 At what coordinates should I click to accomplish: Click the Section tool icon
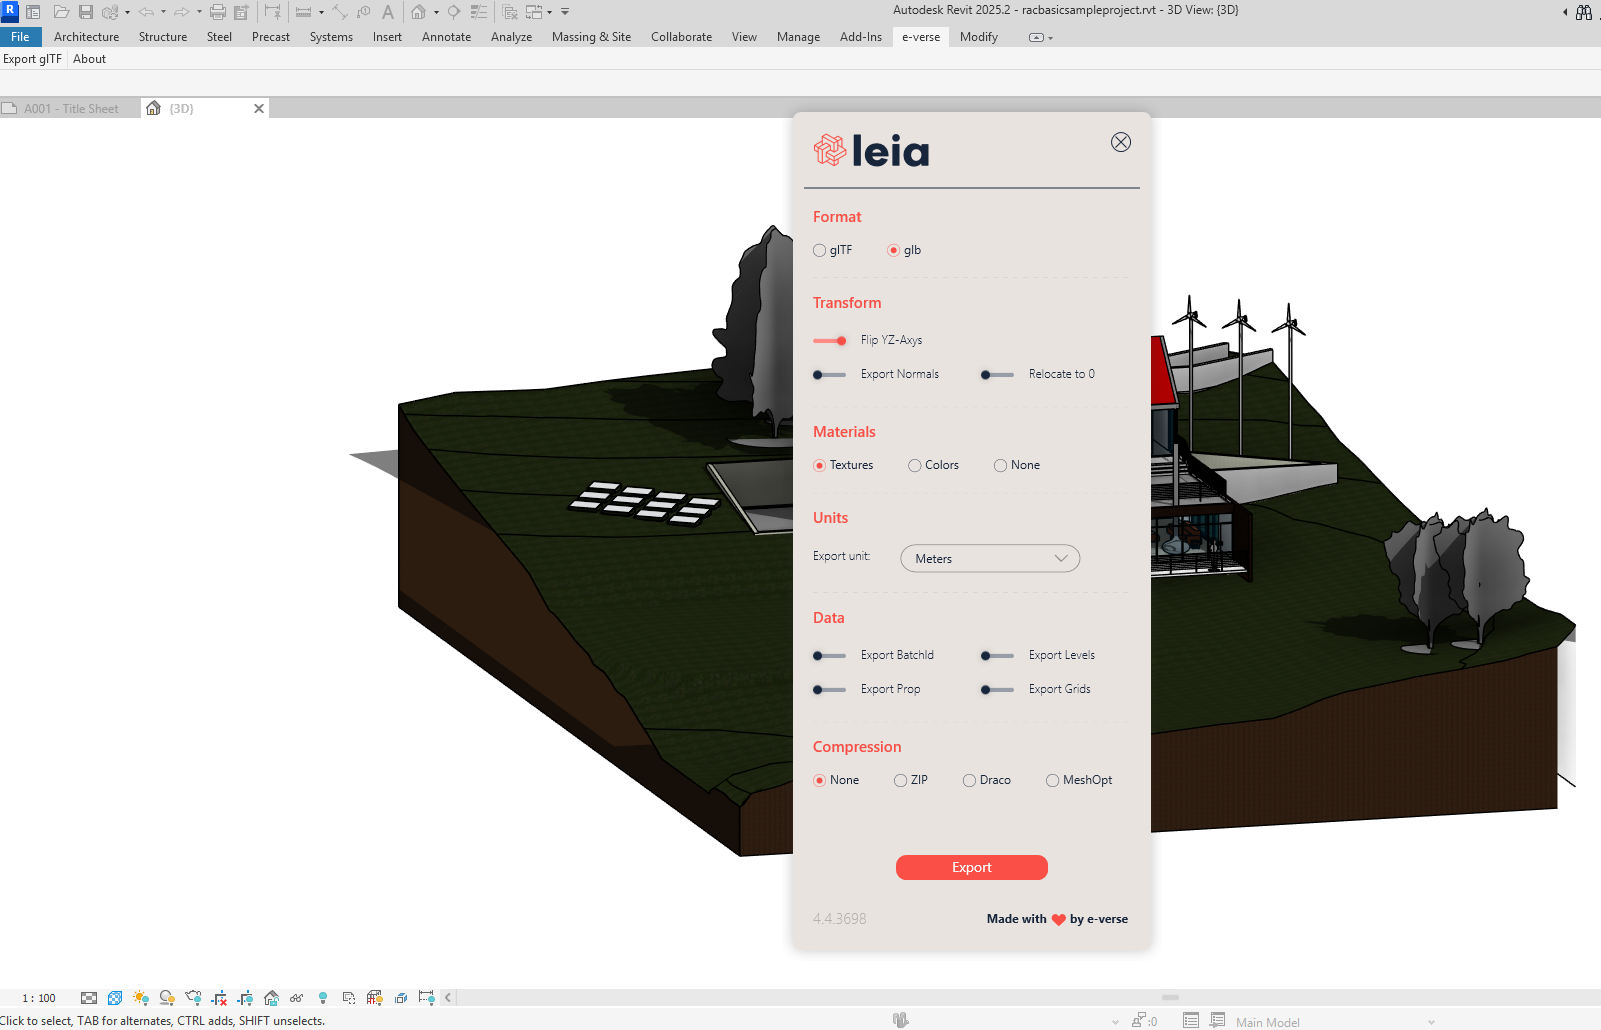click(454, 12)
